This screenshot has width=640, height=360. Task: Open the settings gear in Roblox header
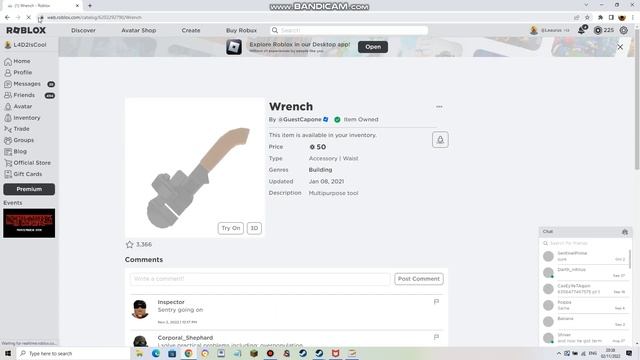click(624, 31)
